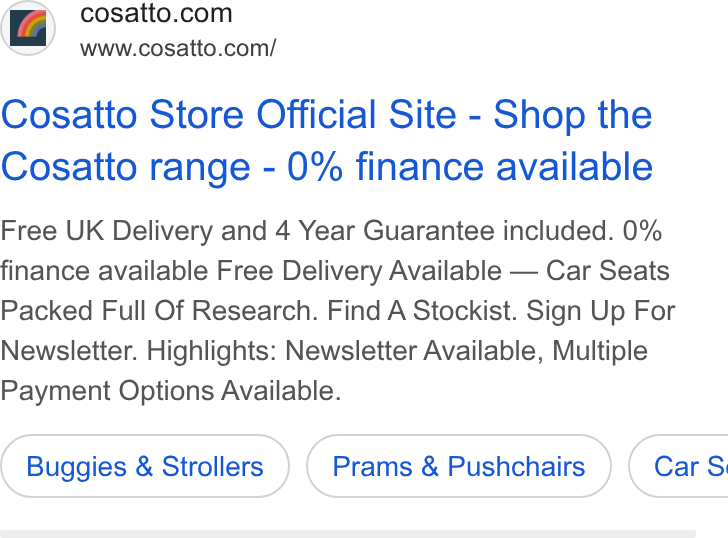Open the Cosatto Store Official Site headline

(x=326, y=140)
